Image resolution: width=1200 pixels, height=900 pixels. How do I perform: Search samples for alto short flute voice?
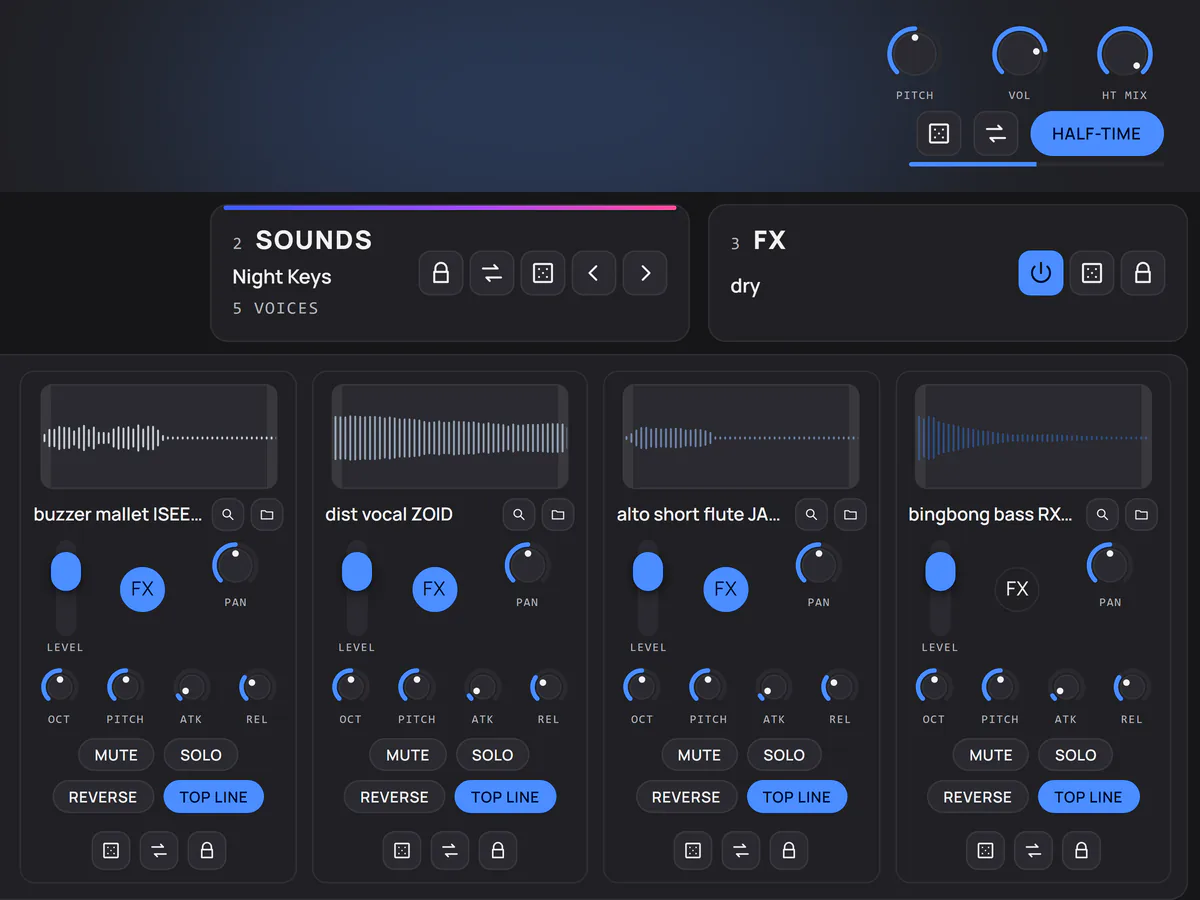point(811,514)
